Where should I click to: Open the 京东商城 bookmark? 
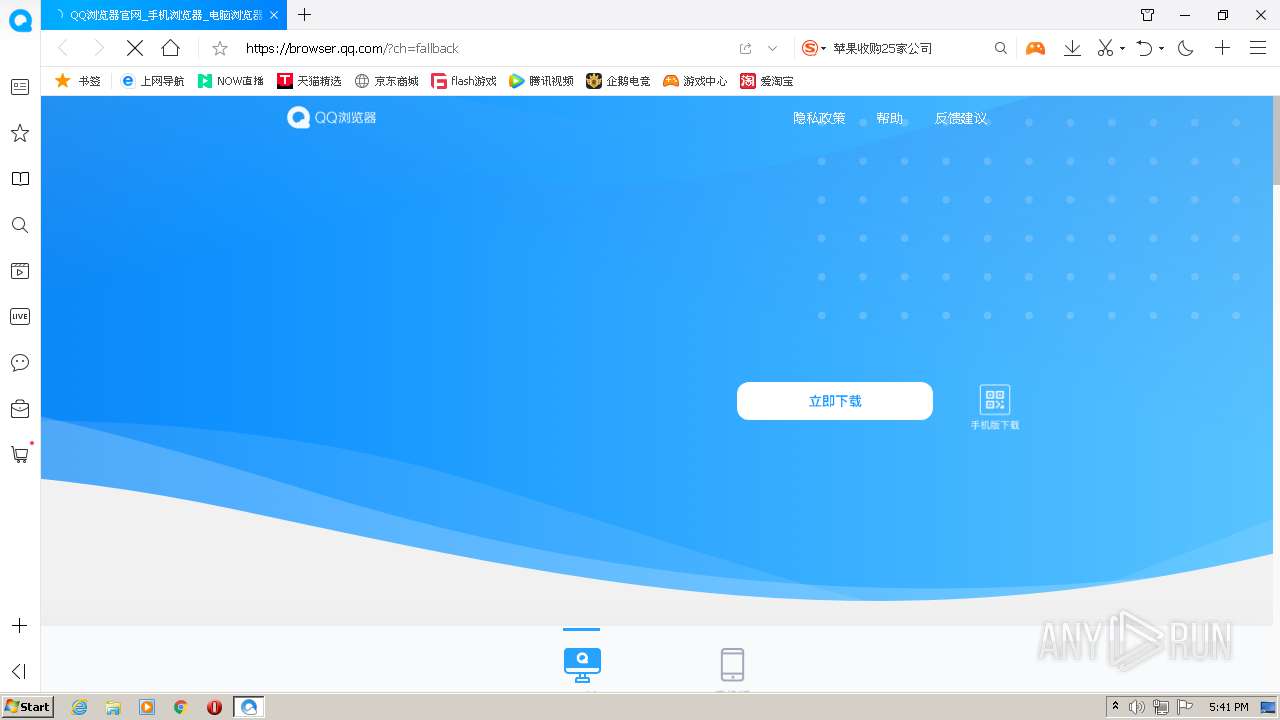[x=387, y=81]
